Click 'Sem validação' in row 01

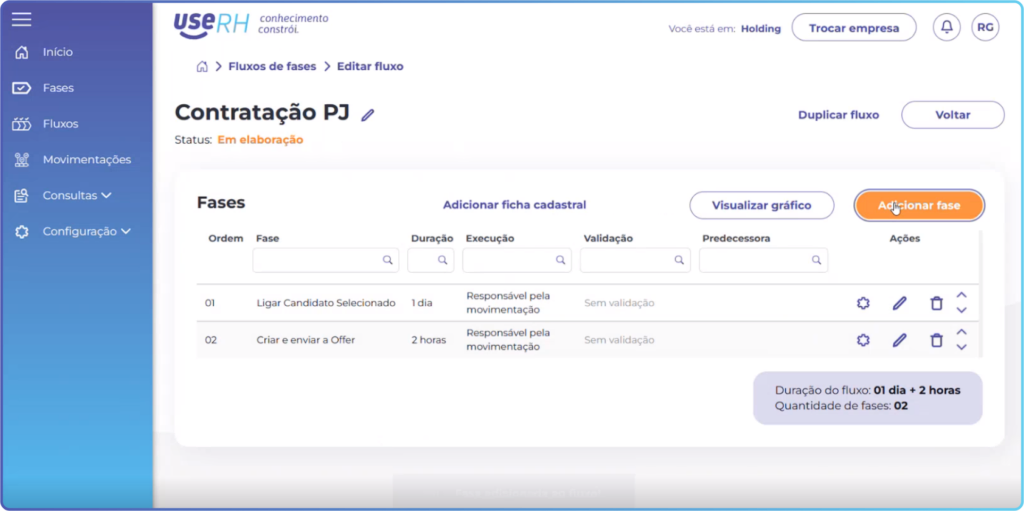619,303
